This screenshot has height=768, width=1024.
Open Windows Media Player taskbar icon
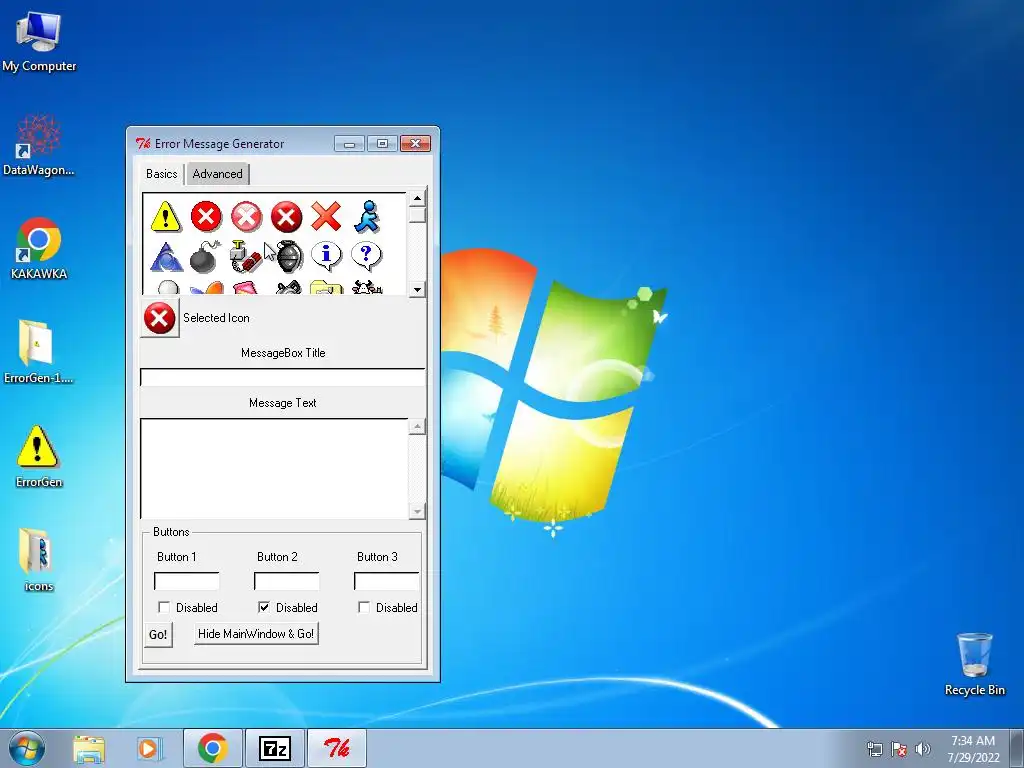(149, 749)
